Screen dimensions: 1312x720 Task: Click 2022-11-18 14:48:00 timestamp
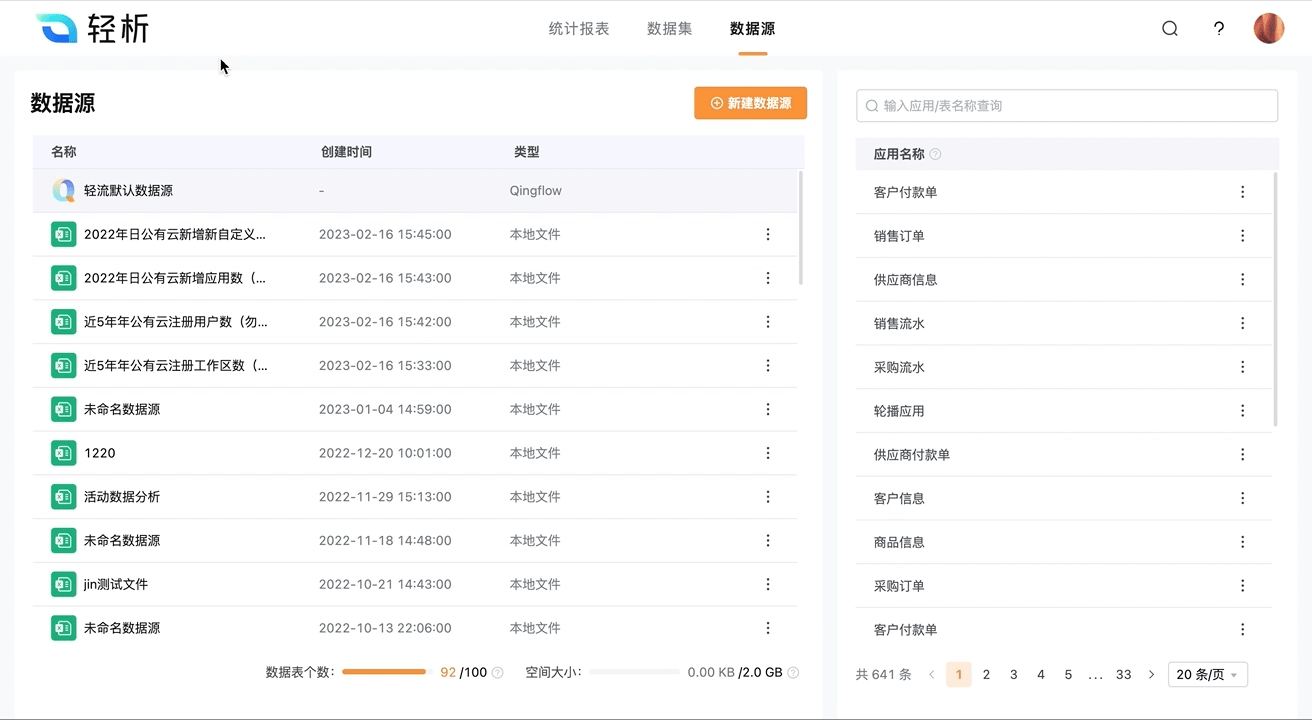(x=385, y=541)
